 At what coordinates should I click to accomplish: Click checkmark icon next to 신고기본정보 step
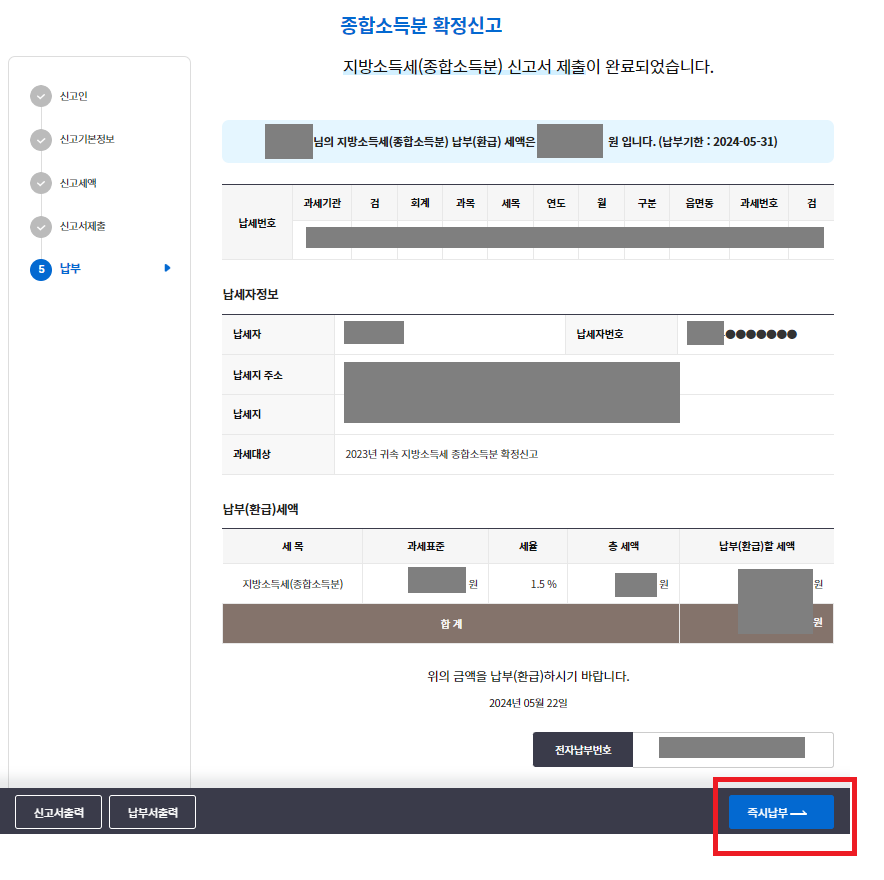40,140
